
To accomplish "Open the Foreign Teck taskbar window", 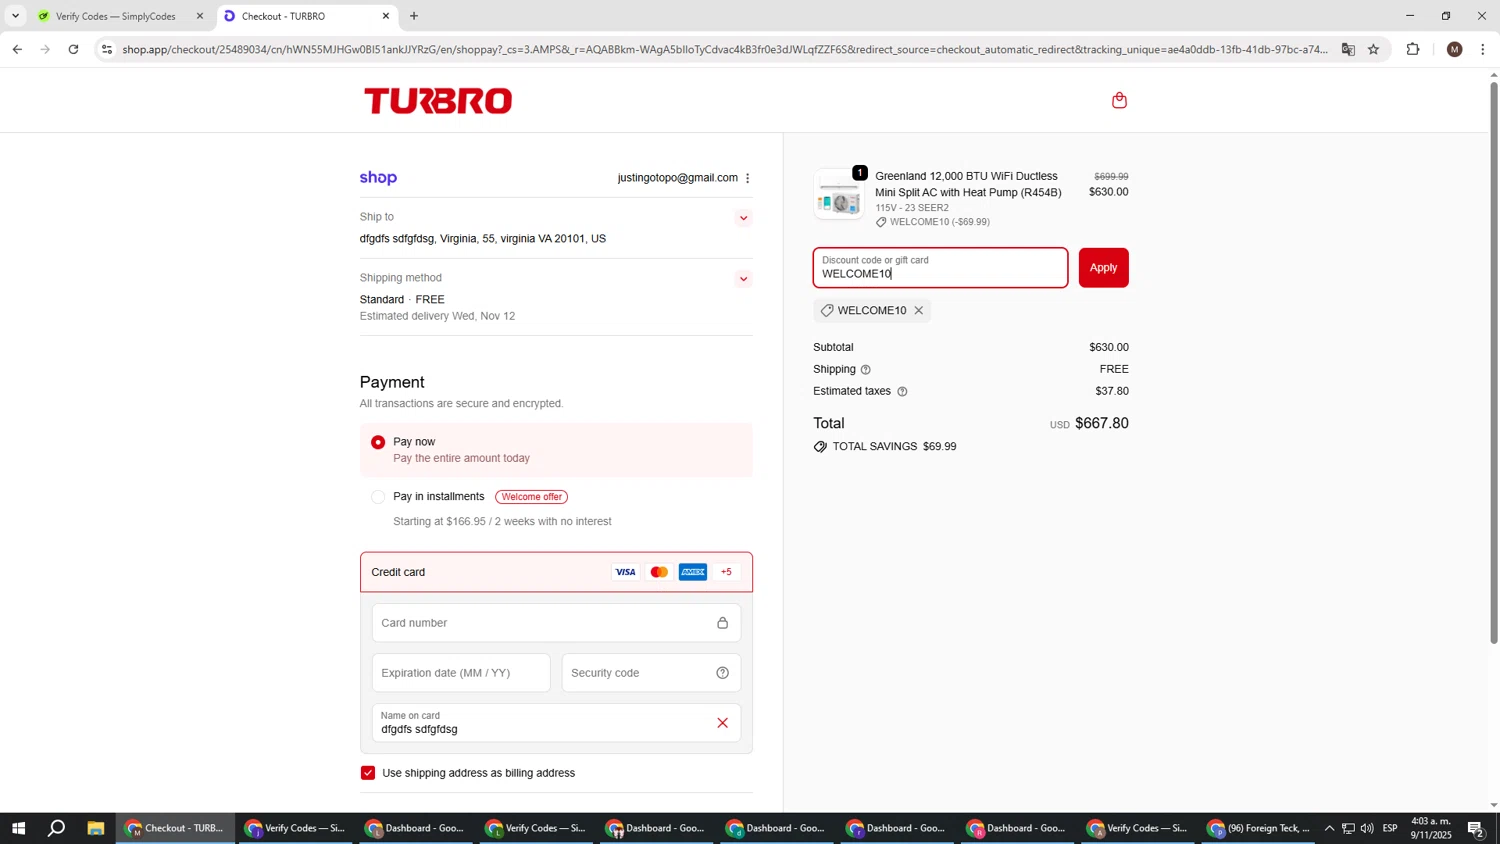I will tap(1260, 828).
